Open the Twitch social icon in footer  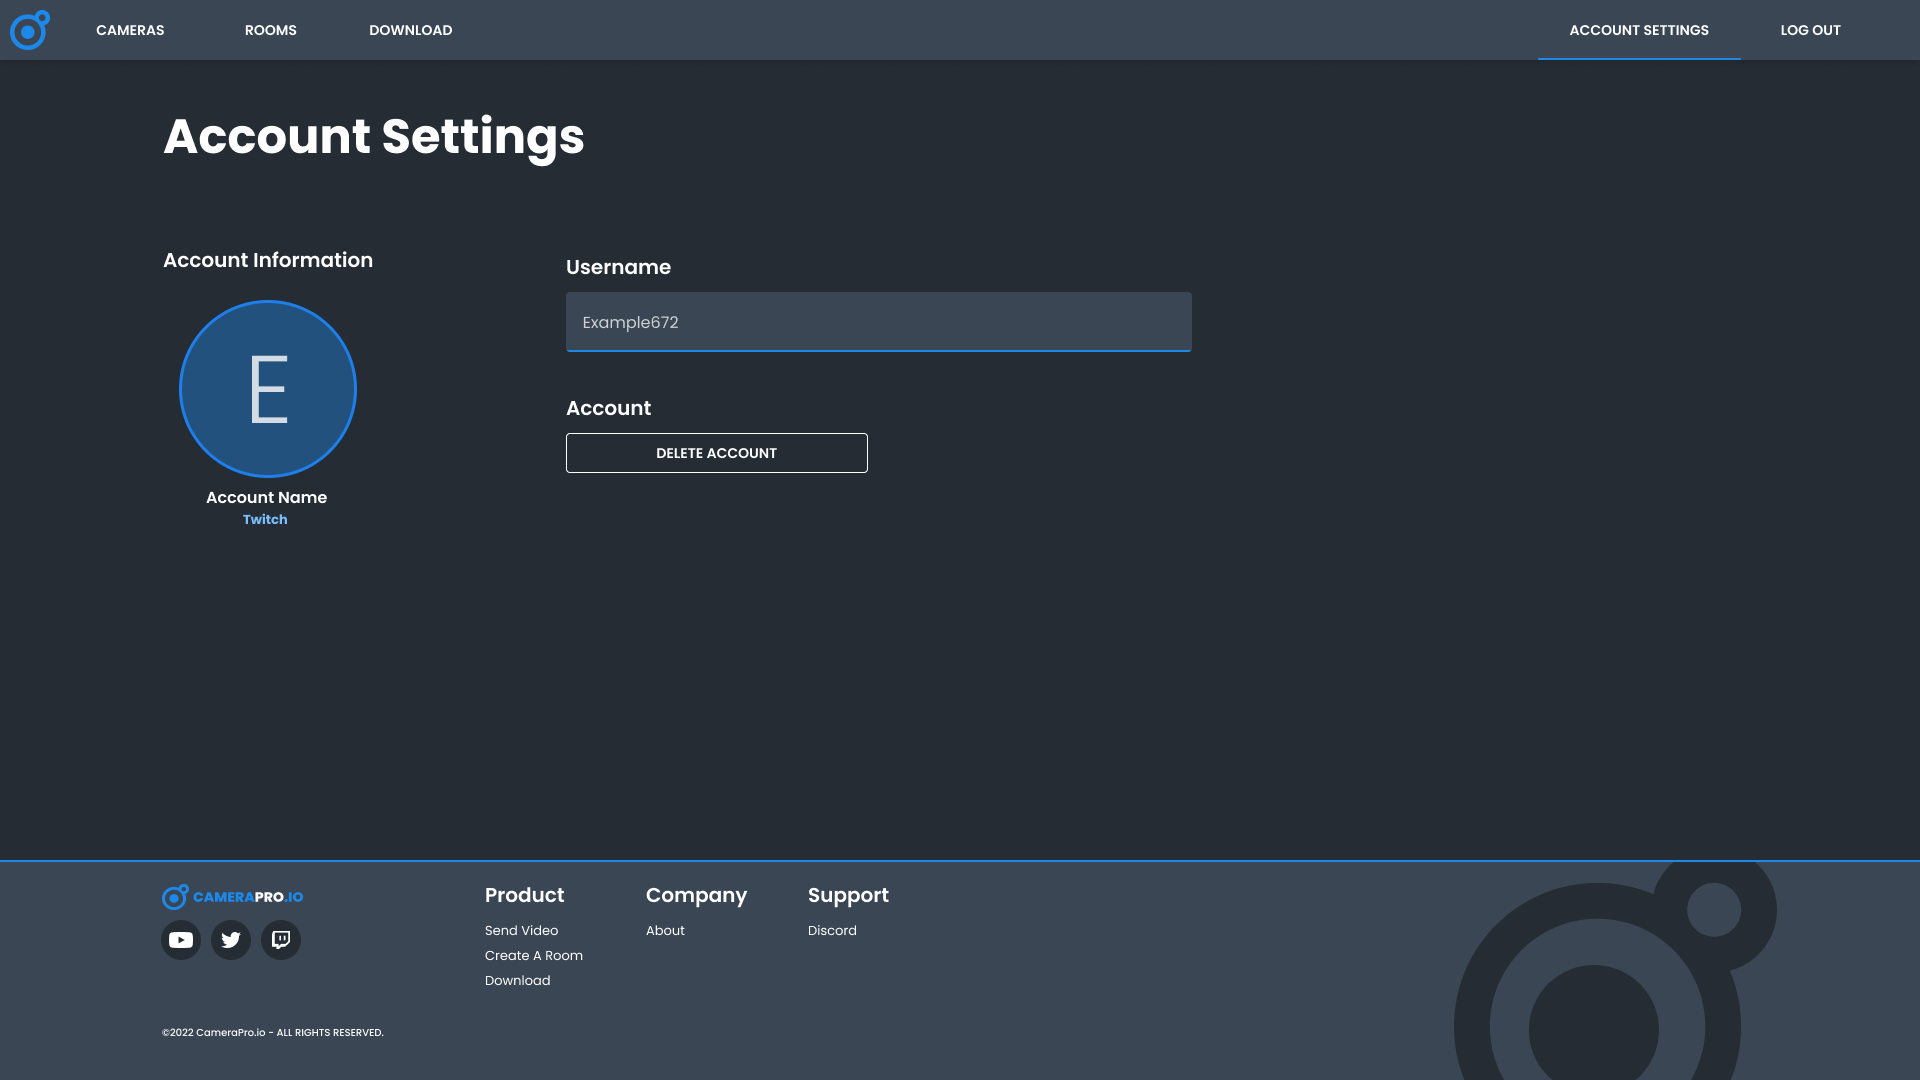pyautogui.click(x=281, y=940)
